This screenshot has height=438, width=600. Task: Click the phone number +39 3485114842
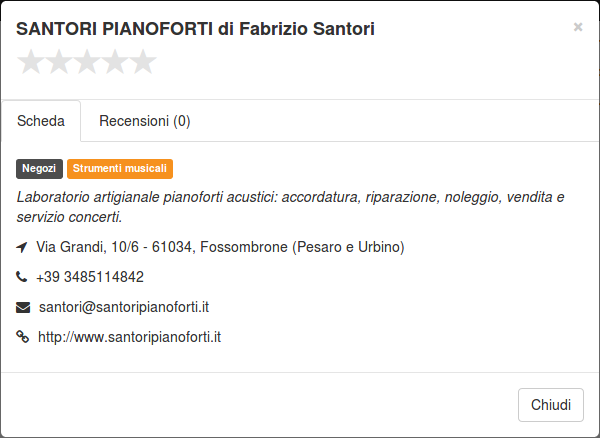pos(90,277)
